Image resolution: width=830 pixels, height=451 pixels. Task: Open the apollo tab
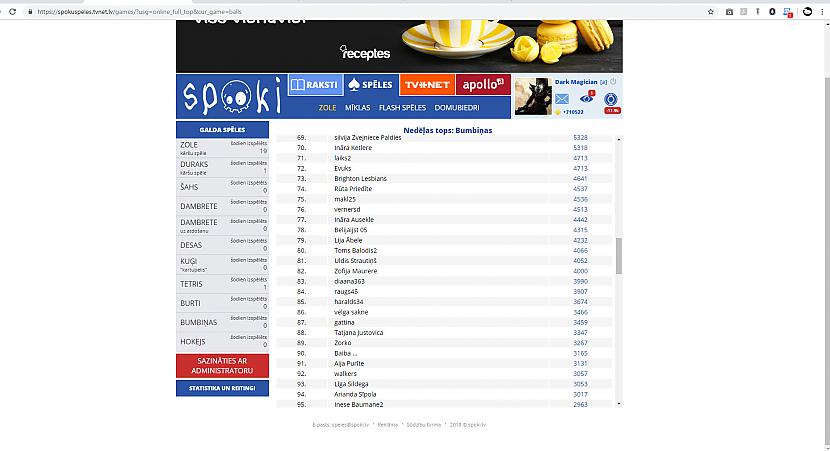[483, 85]
